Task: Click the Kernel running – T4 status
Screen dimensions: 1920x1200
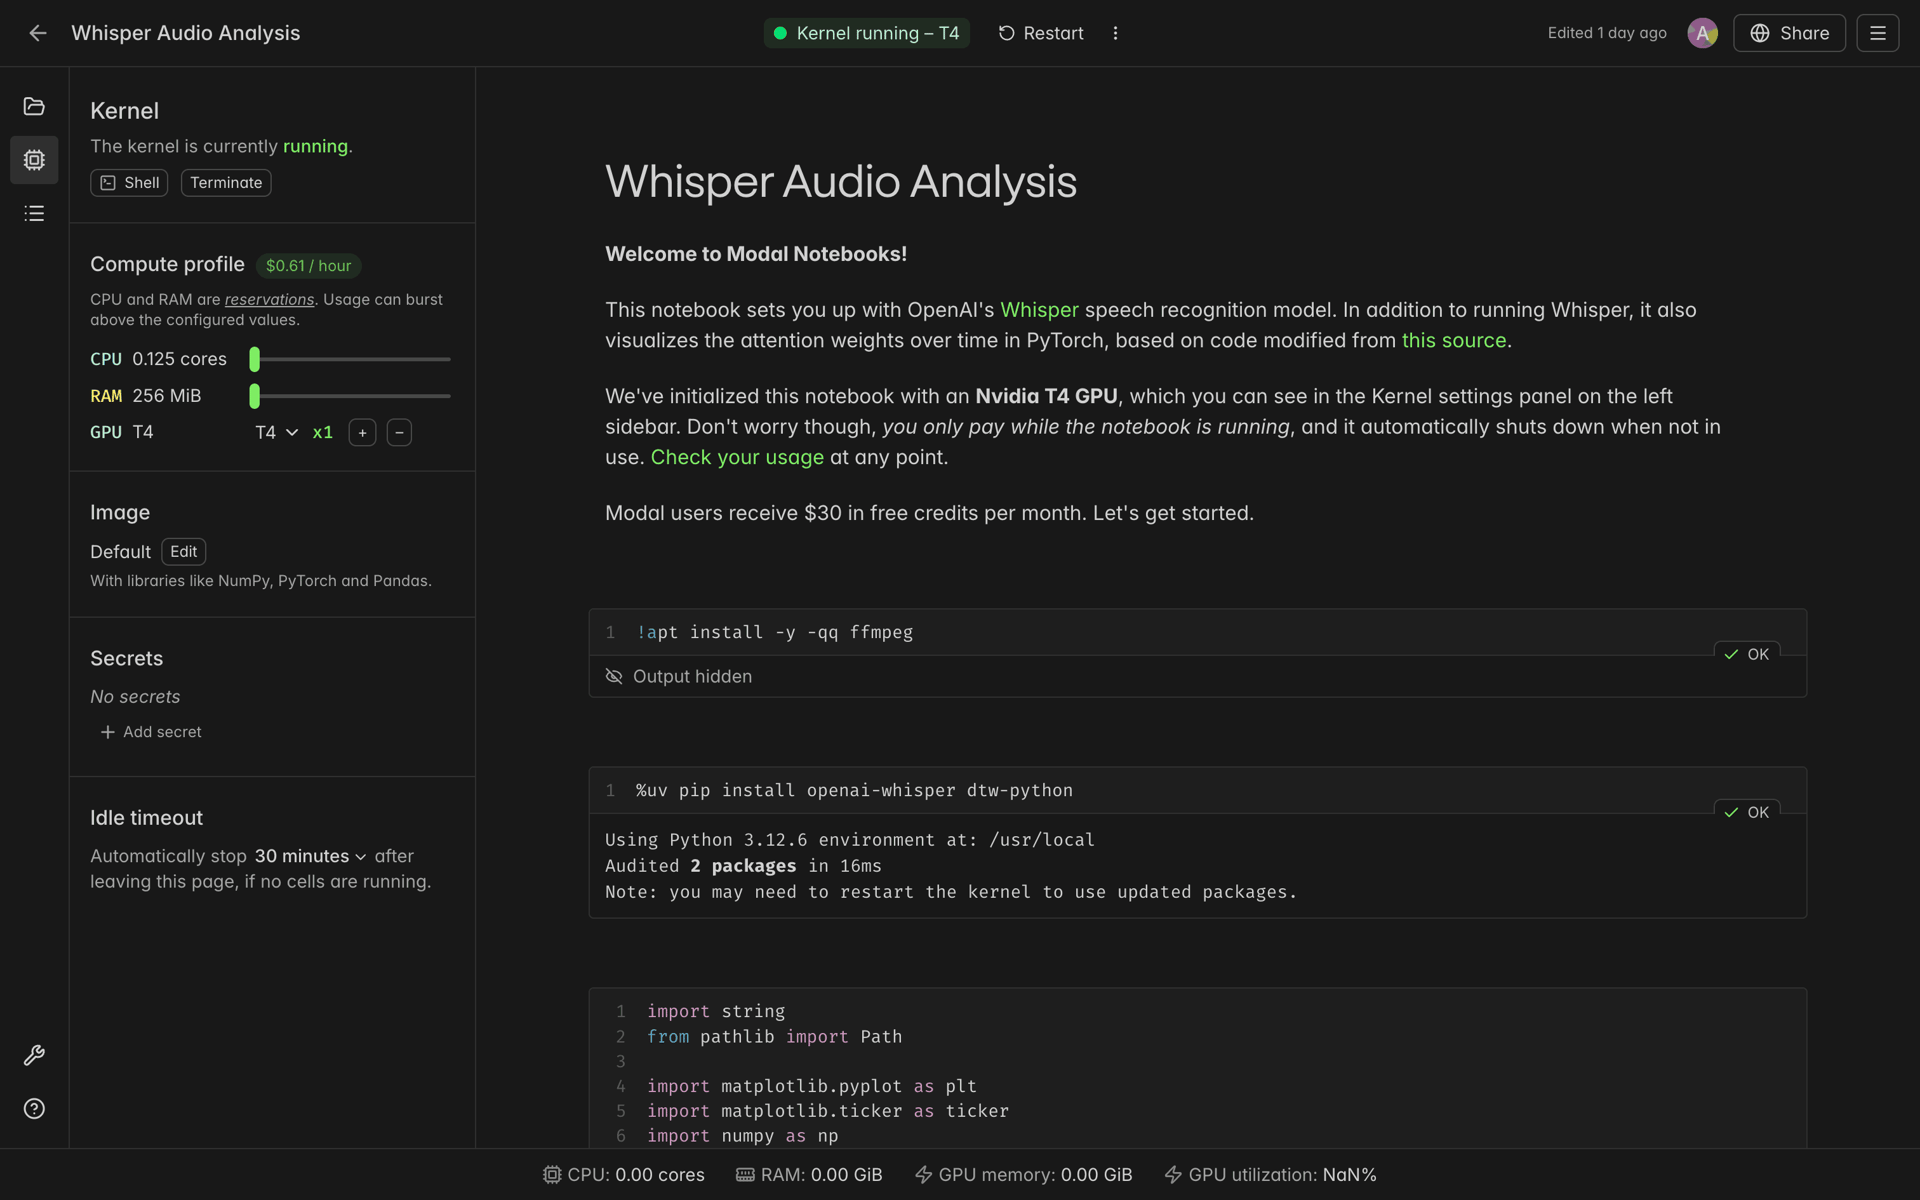Action: pyautogui.click(x=866, y=33)
